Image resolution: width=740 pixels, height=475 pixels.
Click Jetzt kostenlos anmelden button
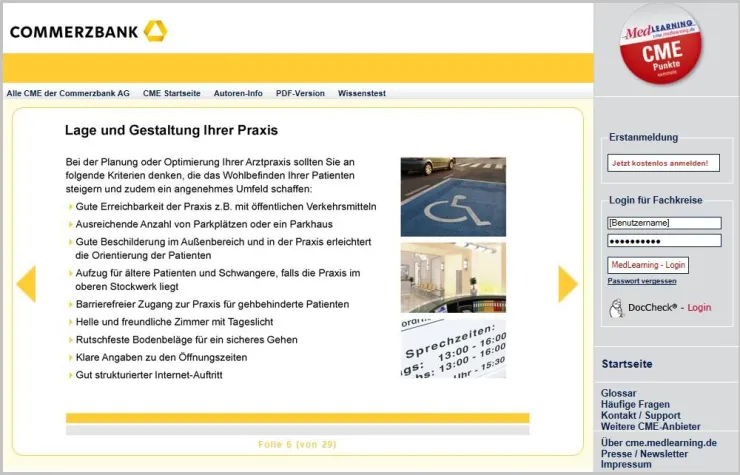[x=662, y=163]
